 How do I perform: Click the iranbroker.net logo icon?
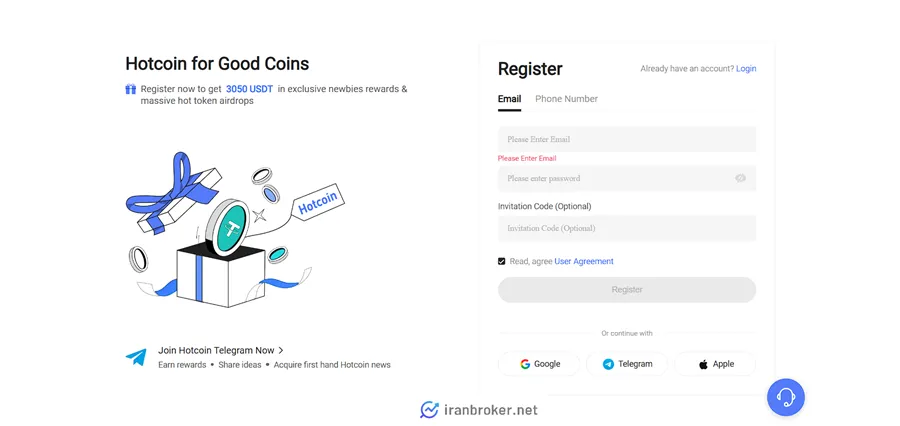click(x=429, y=410)
